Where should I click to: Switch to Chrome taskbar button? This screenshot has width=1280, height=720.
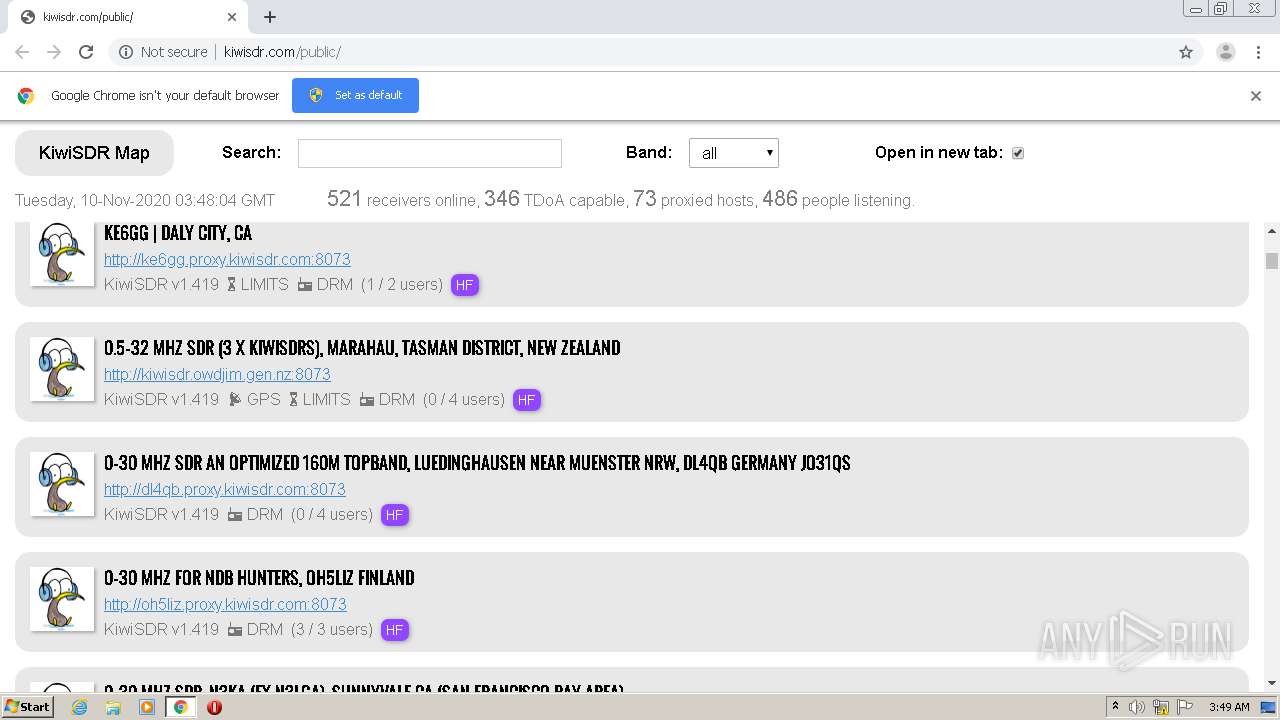(181, 707)
